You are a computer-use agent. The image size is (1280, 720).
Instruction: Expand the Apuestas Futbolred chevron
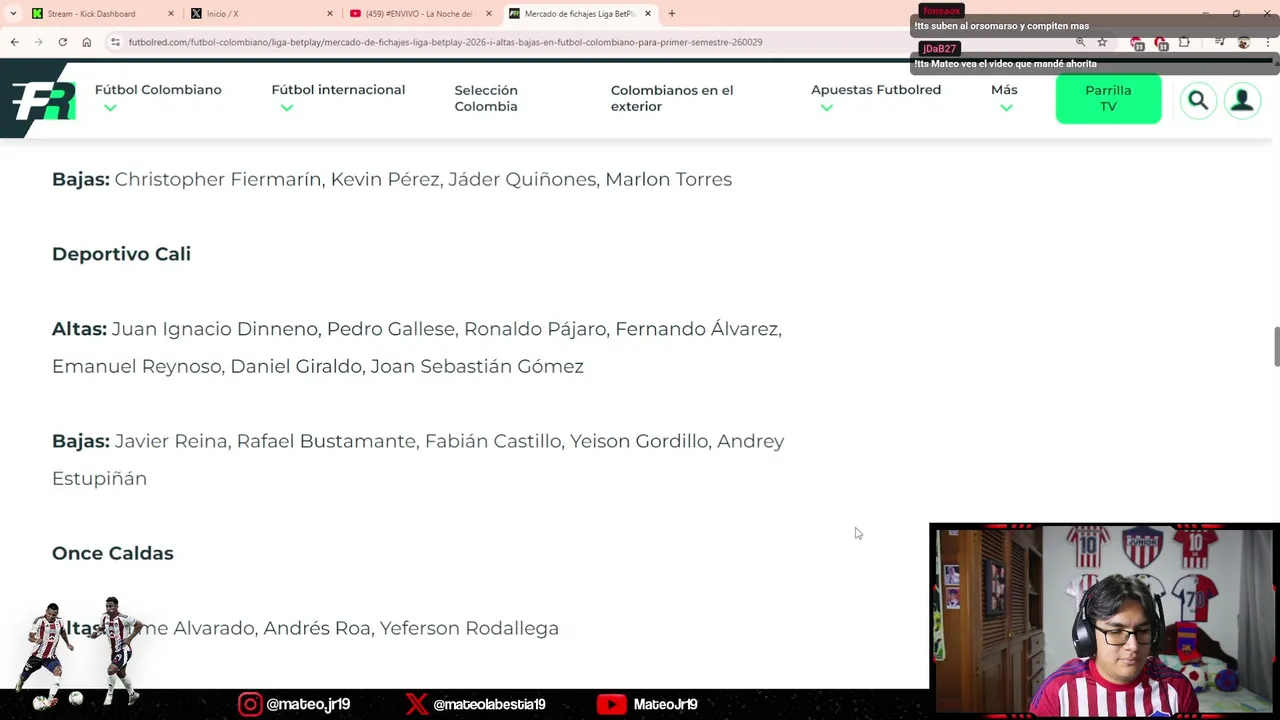pos(826,108)
